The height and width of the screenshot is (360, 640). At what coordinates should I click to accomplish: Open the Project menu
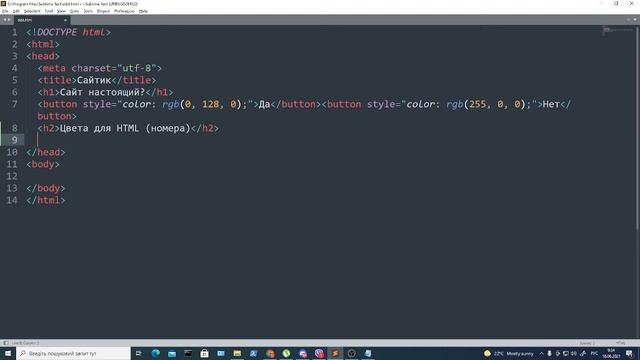[103, 11]
